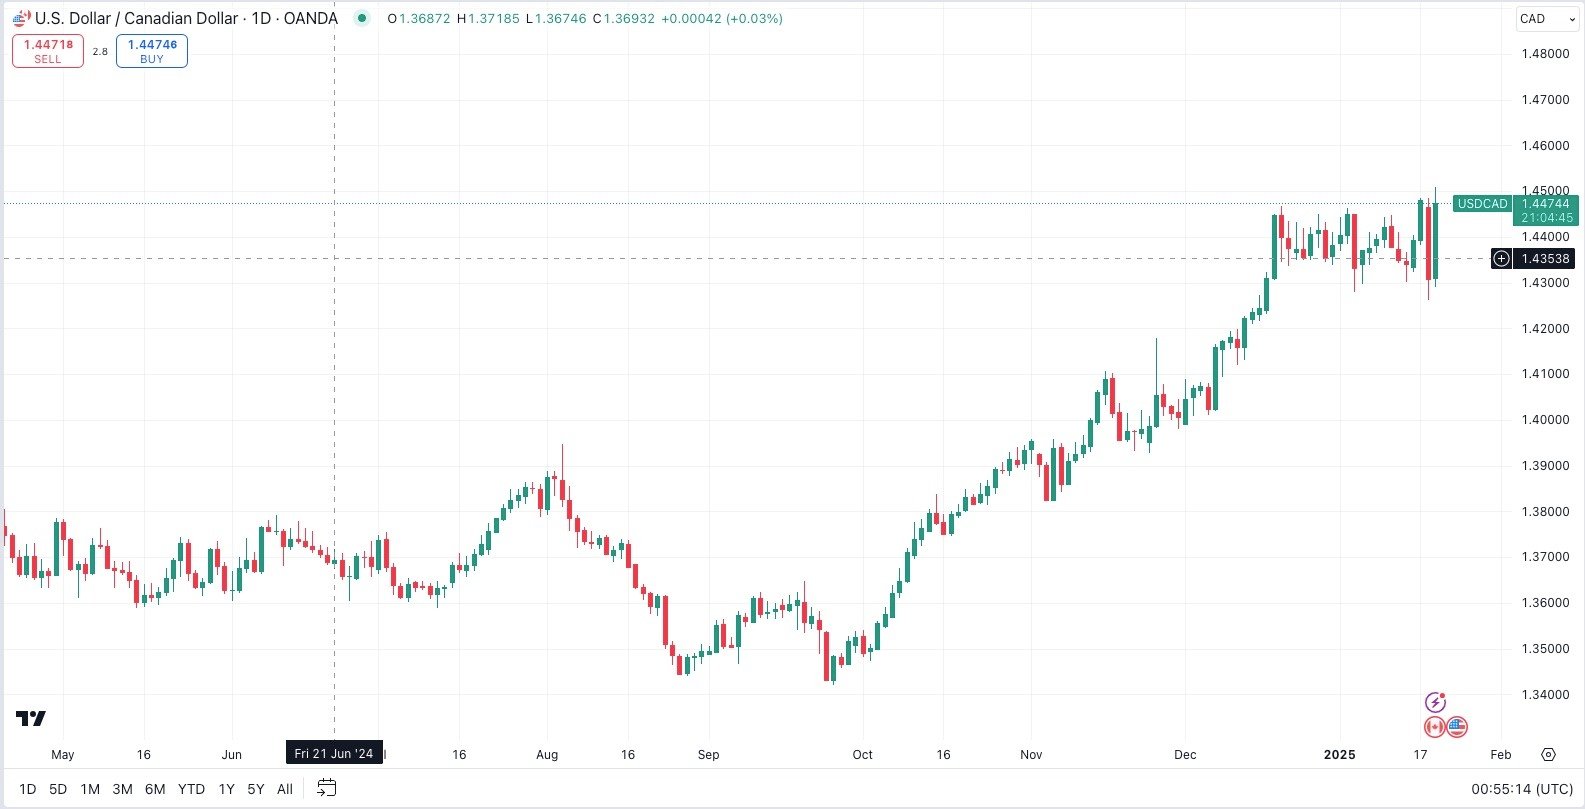Click the BUY 1.44746 button
Screen dimensions: 1585x809
152,51
